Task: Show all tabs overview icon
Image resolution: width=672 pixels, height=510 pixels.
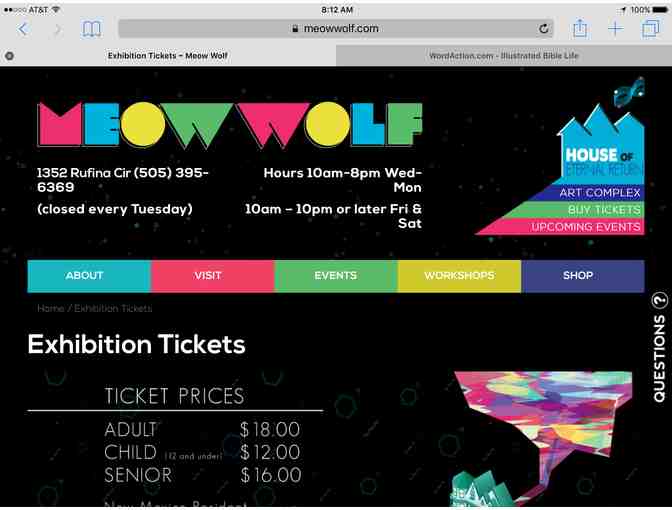Action: [x=651, y=29]
